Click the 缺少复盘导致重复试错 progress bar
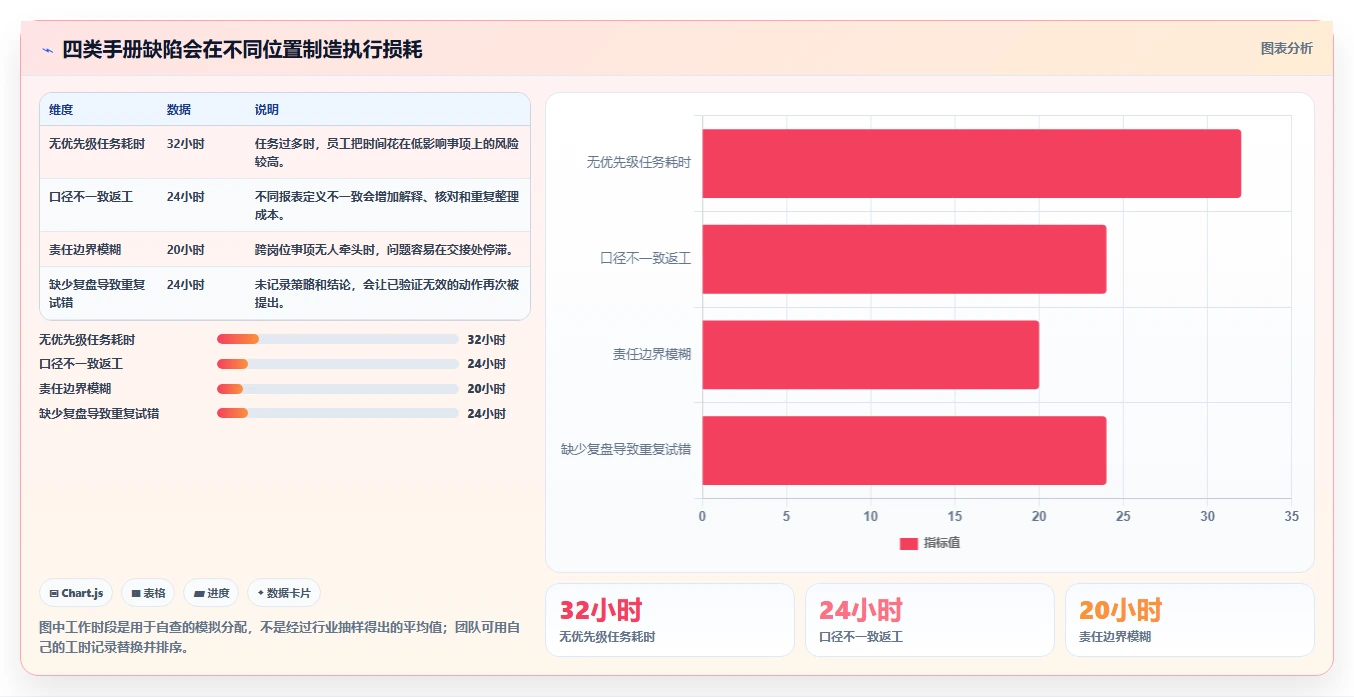The image size is (1354, 697). tap(337, 413)
